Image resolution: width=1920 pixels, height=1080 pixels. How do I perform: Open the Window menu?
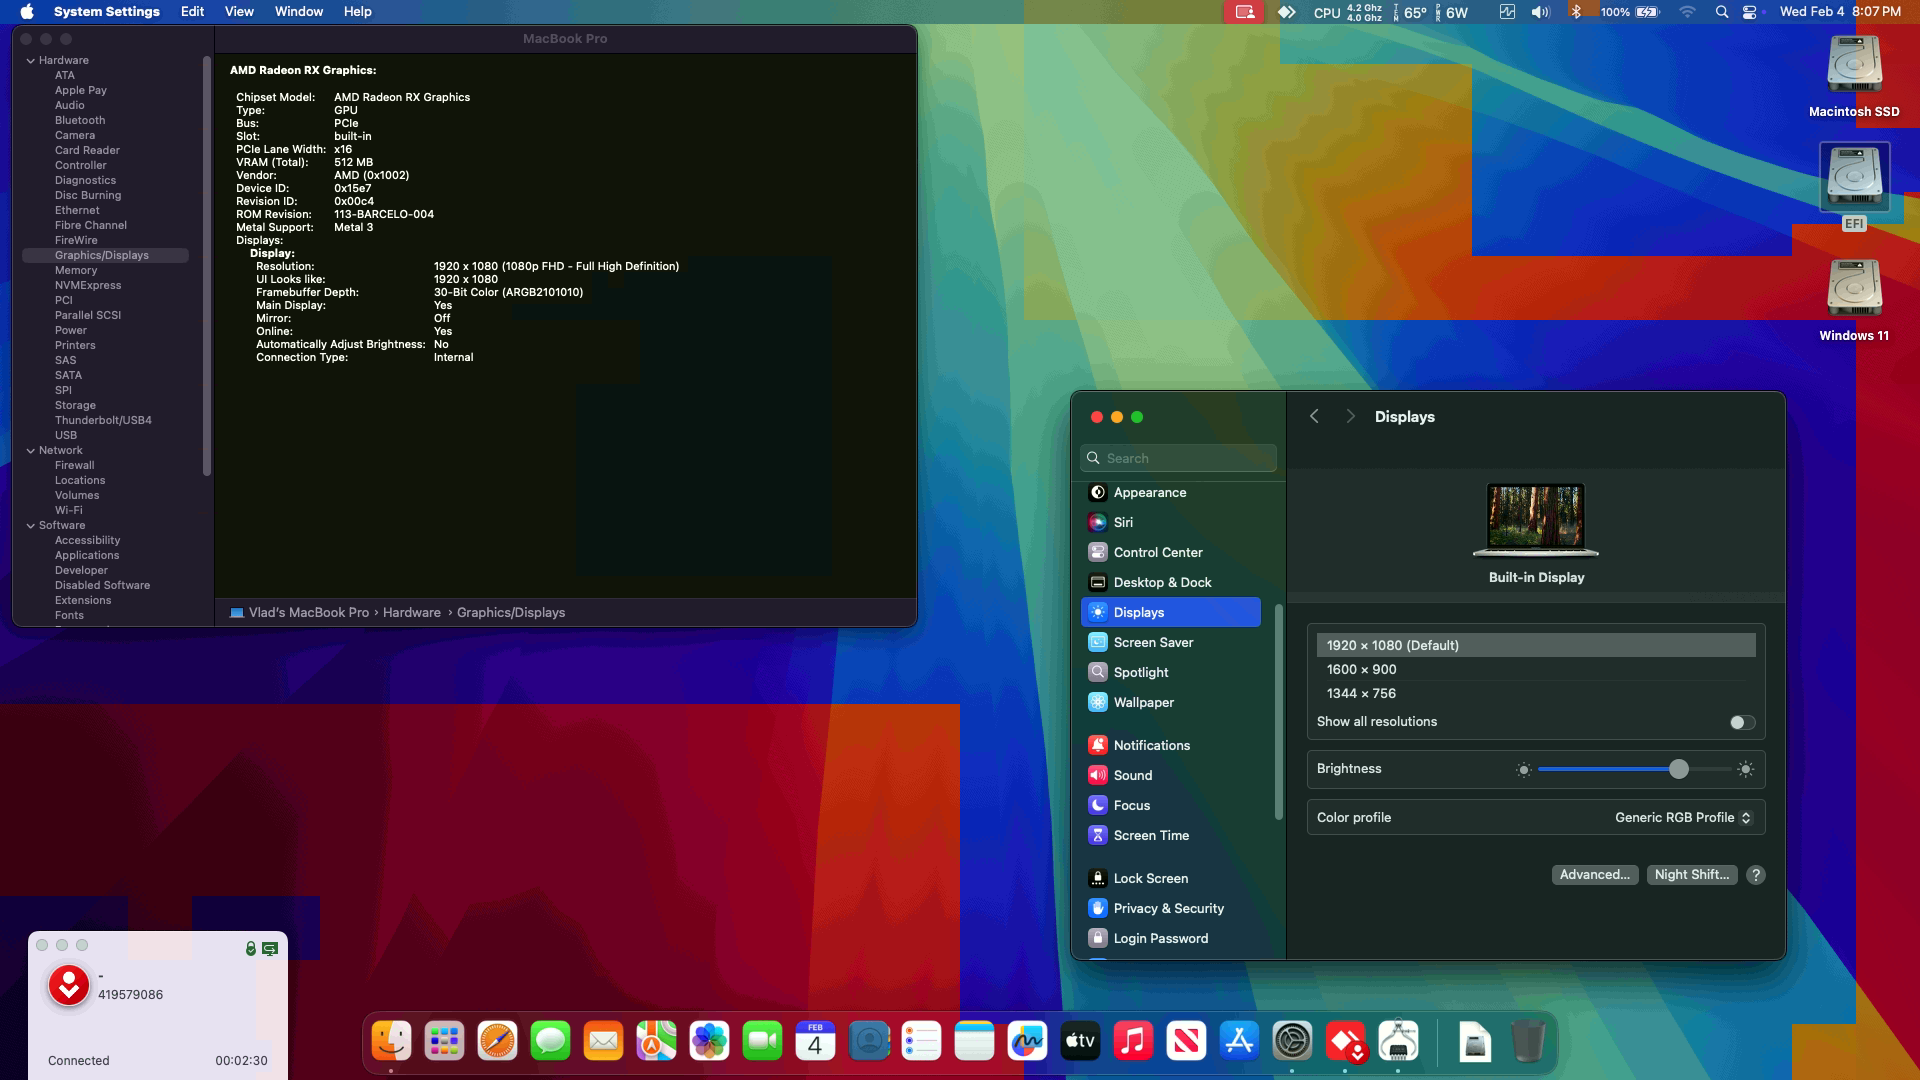click(x=299, y=12)
